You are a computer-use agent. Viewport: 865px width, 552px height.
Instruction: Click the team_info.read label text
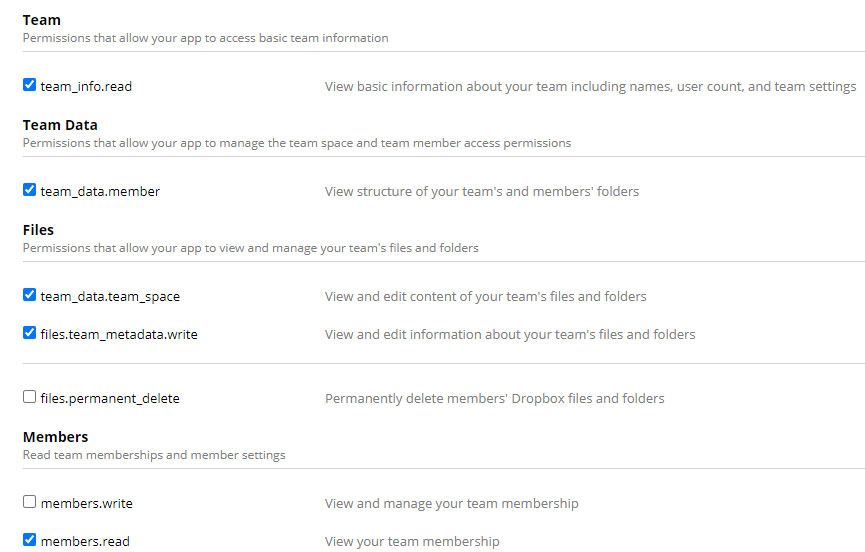[x=86, y=87]
